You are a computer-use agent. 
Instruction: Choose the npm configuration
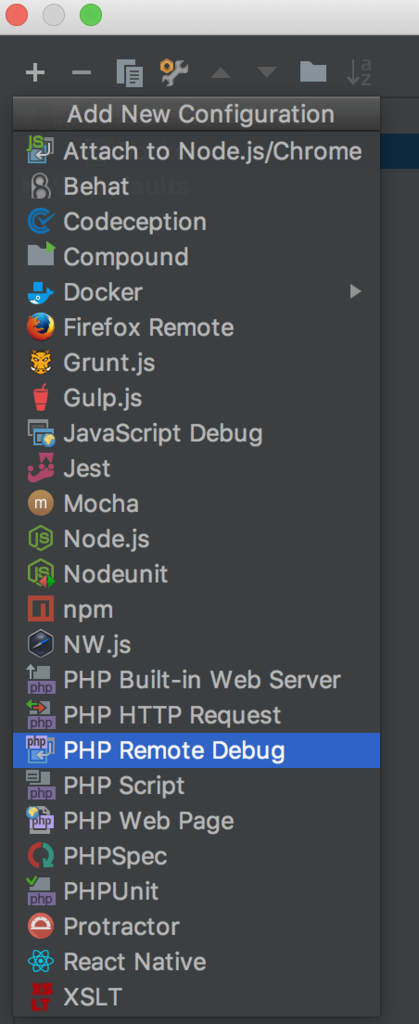tap(196, 609)
